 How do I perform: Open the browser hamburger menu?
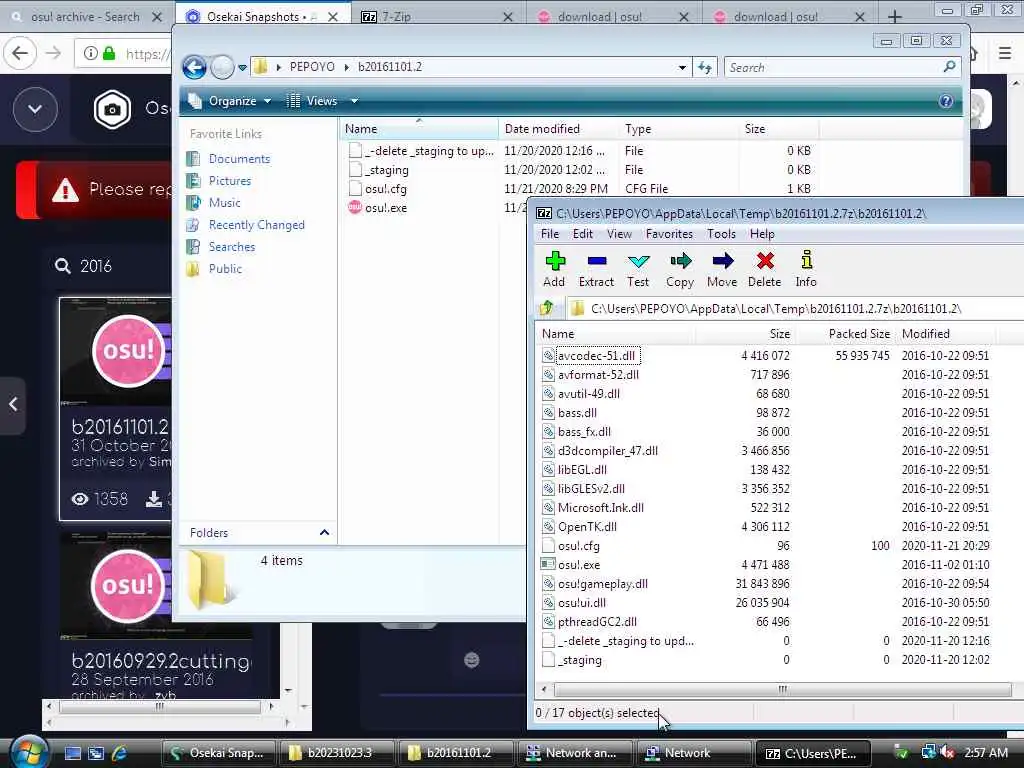point(1005,53)
